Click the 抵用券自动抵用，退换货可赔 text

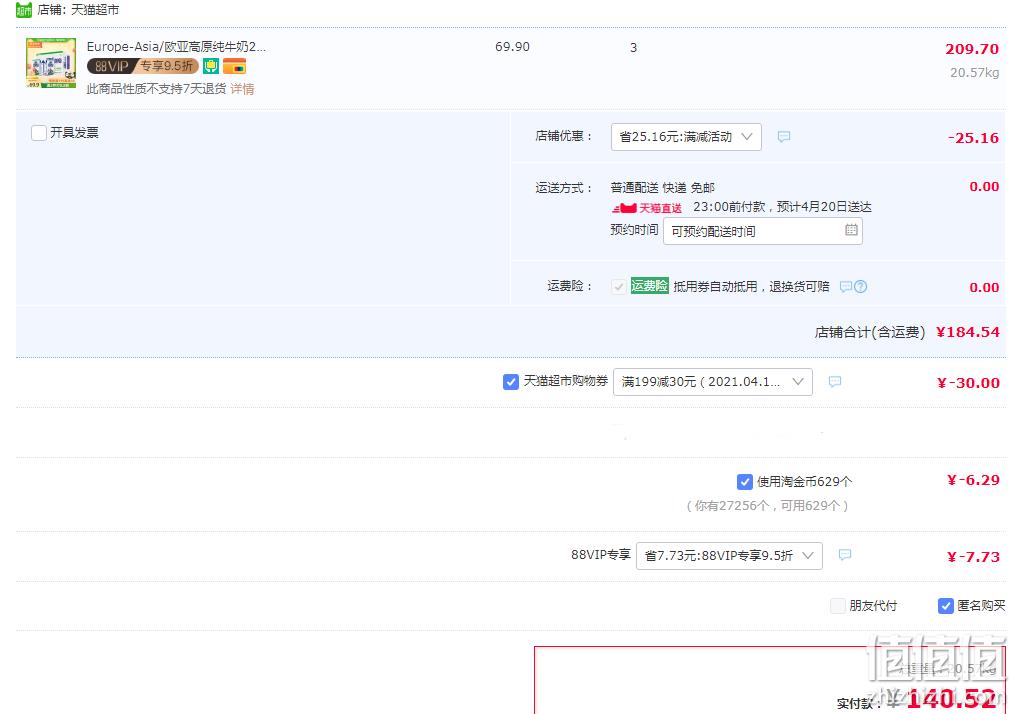coord(752,286)
